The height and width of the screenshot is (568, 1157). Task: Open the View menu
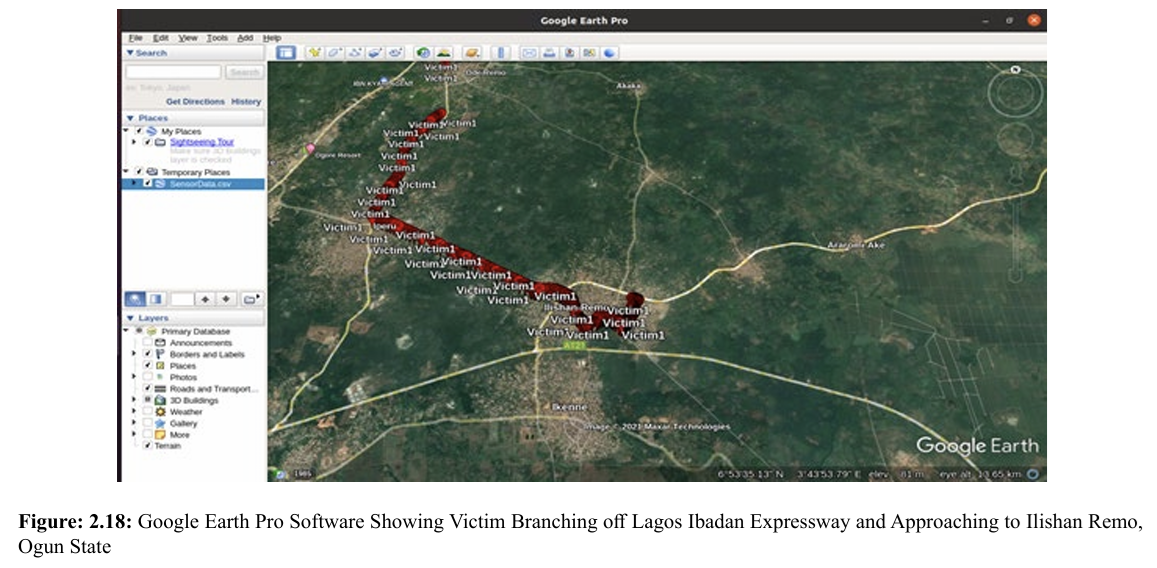pos(188,38)
